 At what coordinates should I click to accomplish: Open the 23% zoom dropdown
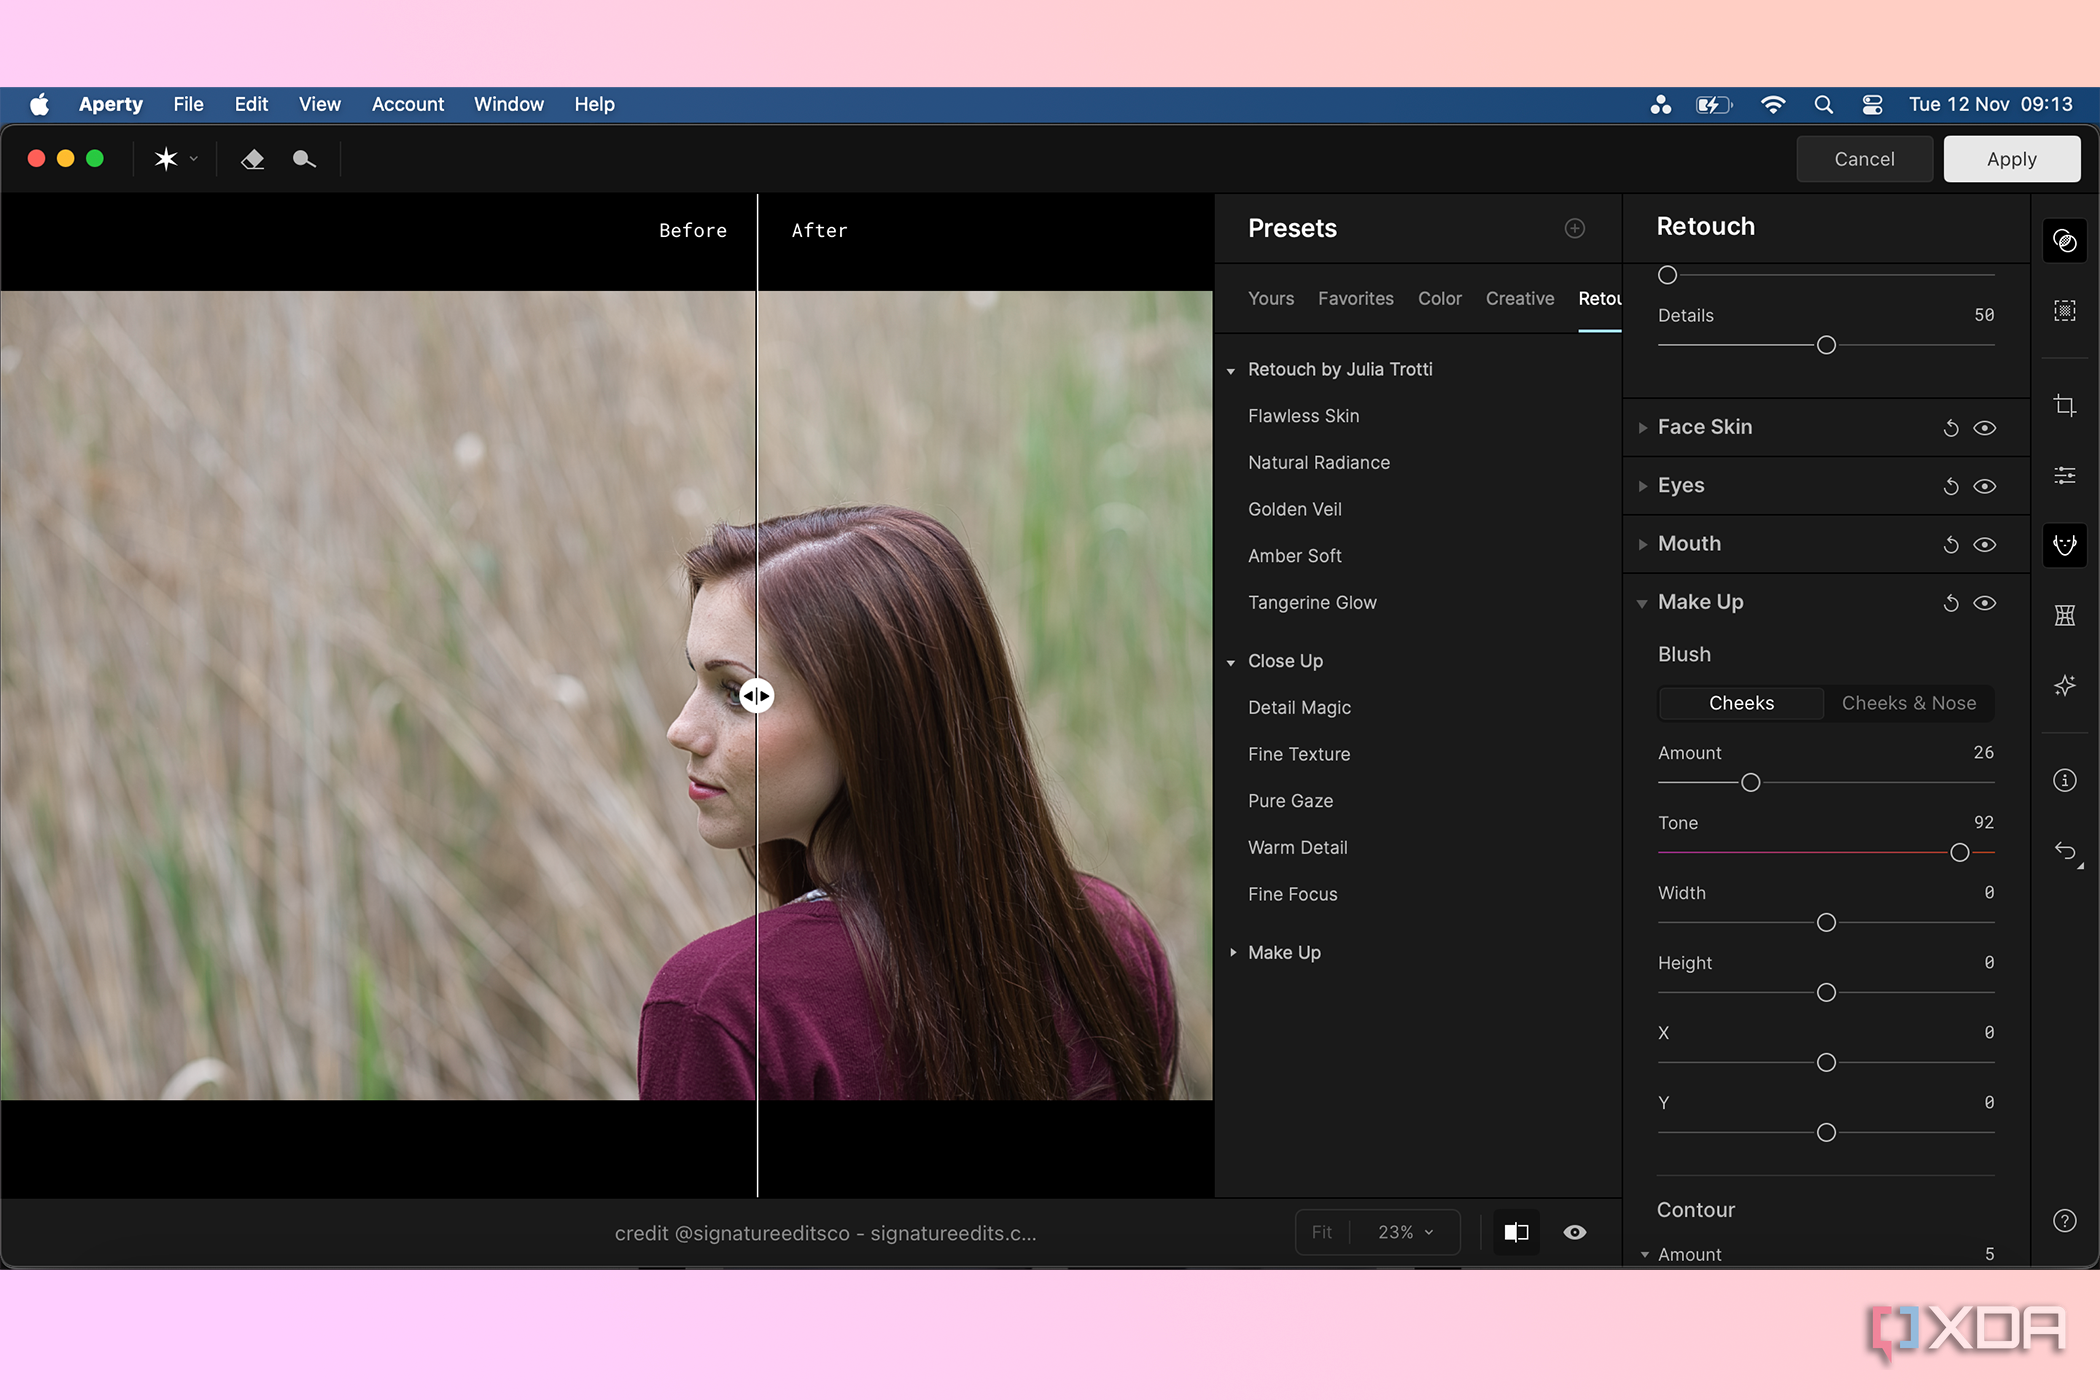click(1405, 1232)
